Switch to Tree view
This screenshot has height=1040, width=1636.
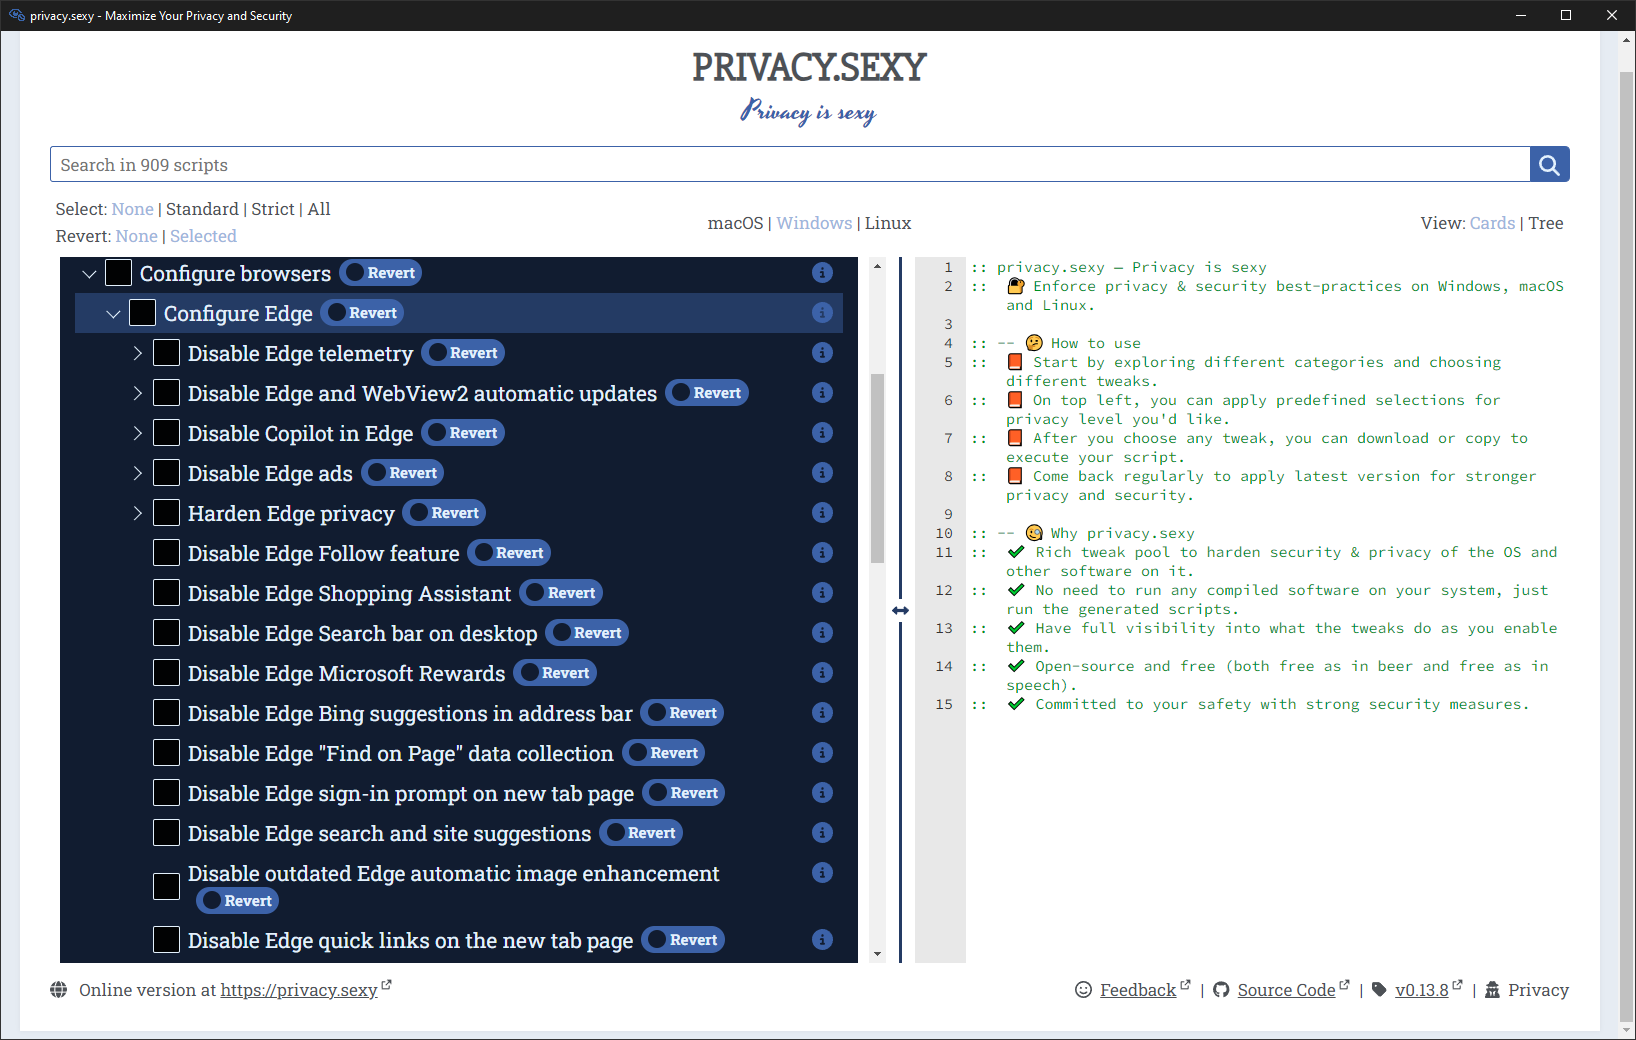[x=1546, y=223]
